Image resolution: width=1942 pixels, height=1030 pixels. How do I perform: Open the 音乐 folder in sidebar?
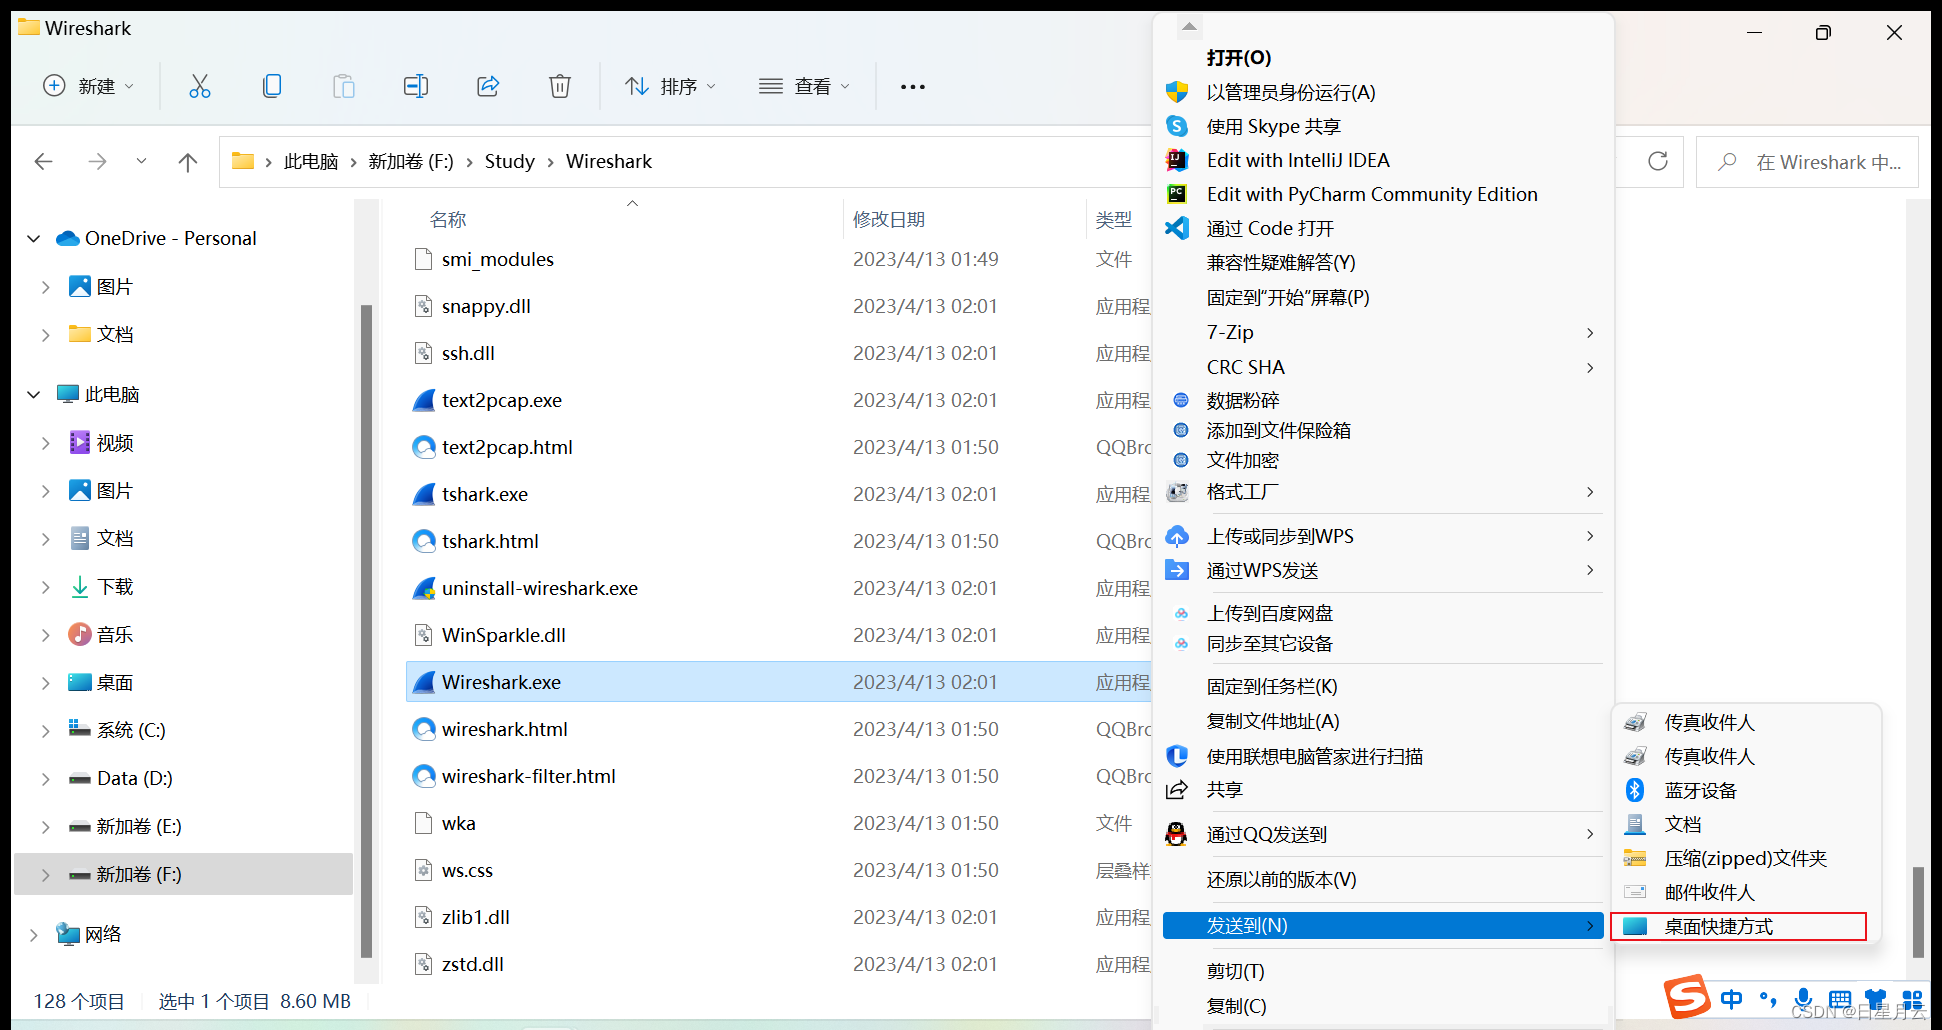click(115, 635)
